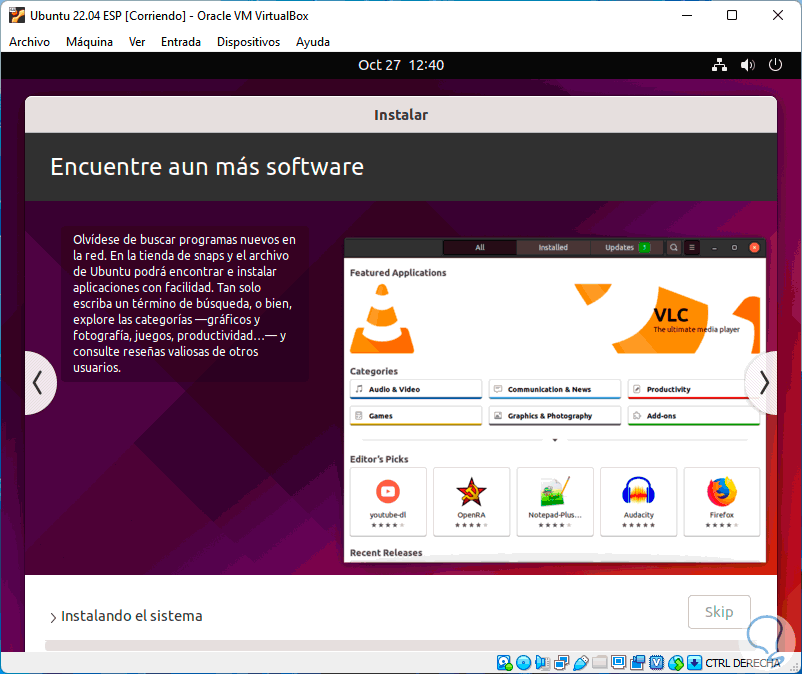The image size is (802, 674).
Task: Expand more categories with the small arrow
Action: click(x=554, y=440)
